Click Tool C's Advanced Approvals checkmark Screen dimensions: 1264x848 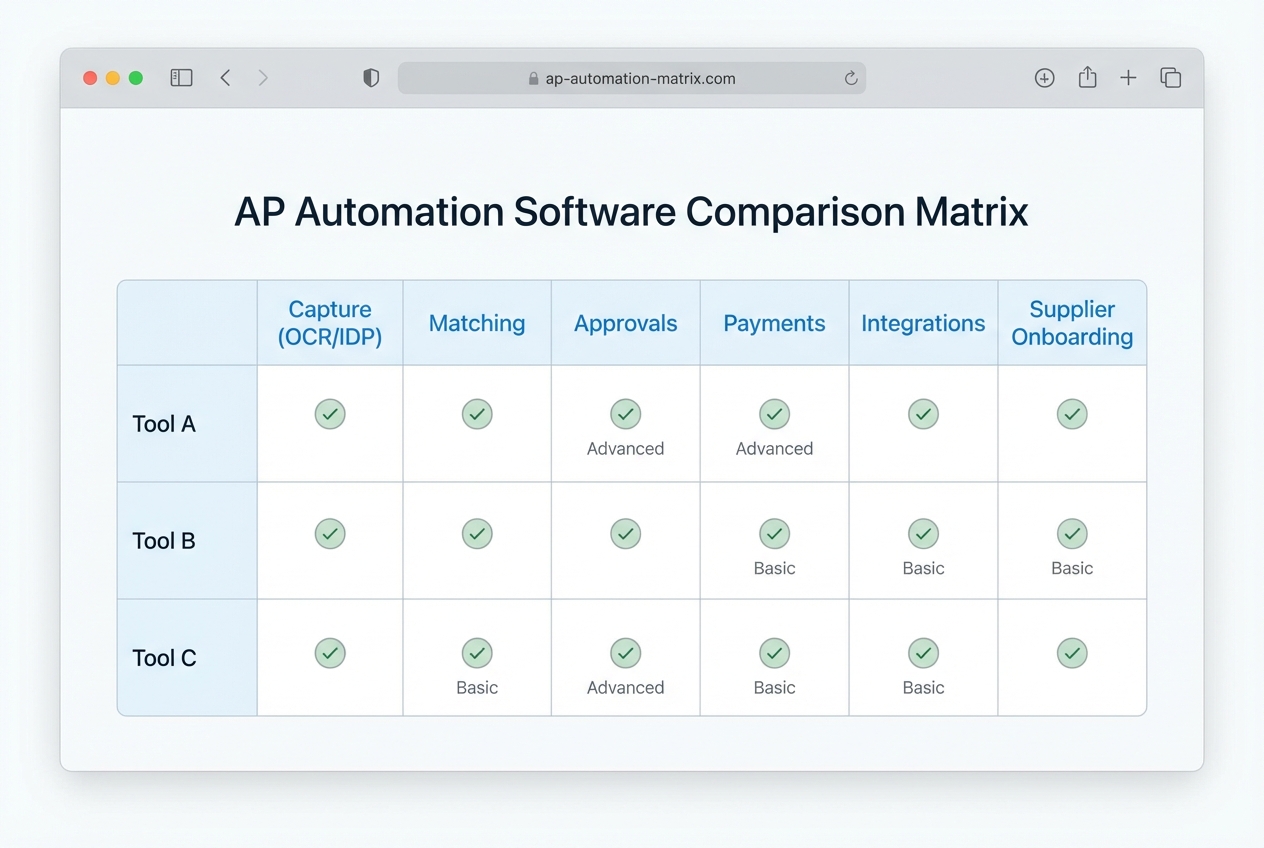[x=625, y=654]
